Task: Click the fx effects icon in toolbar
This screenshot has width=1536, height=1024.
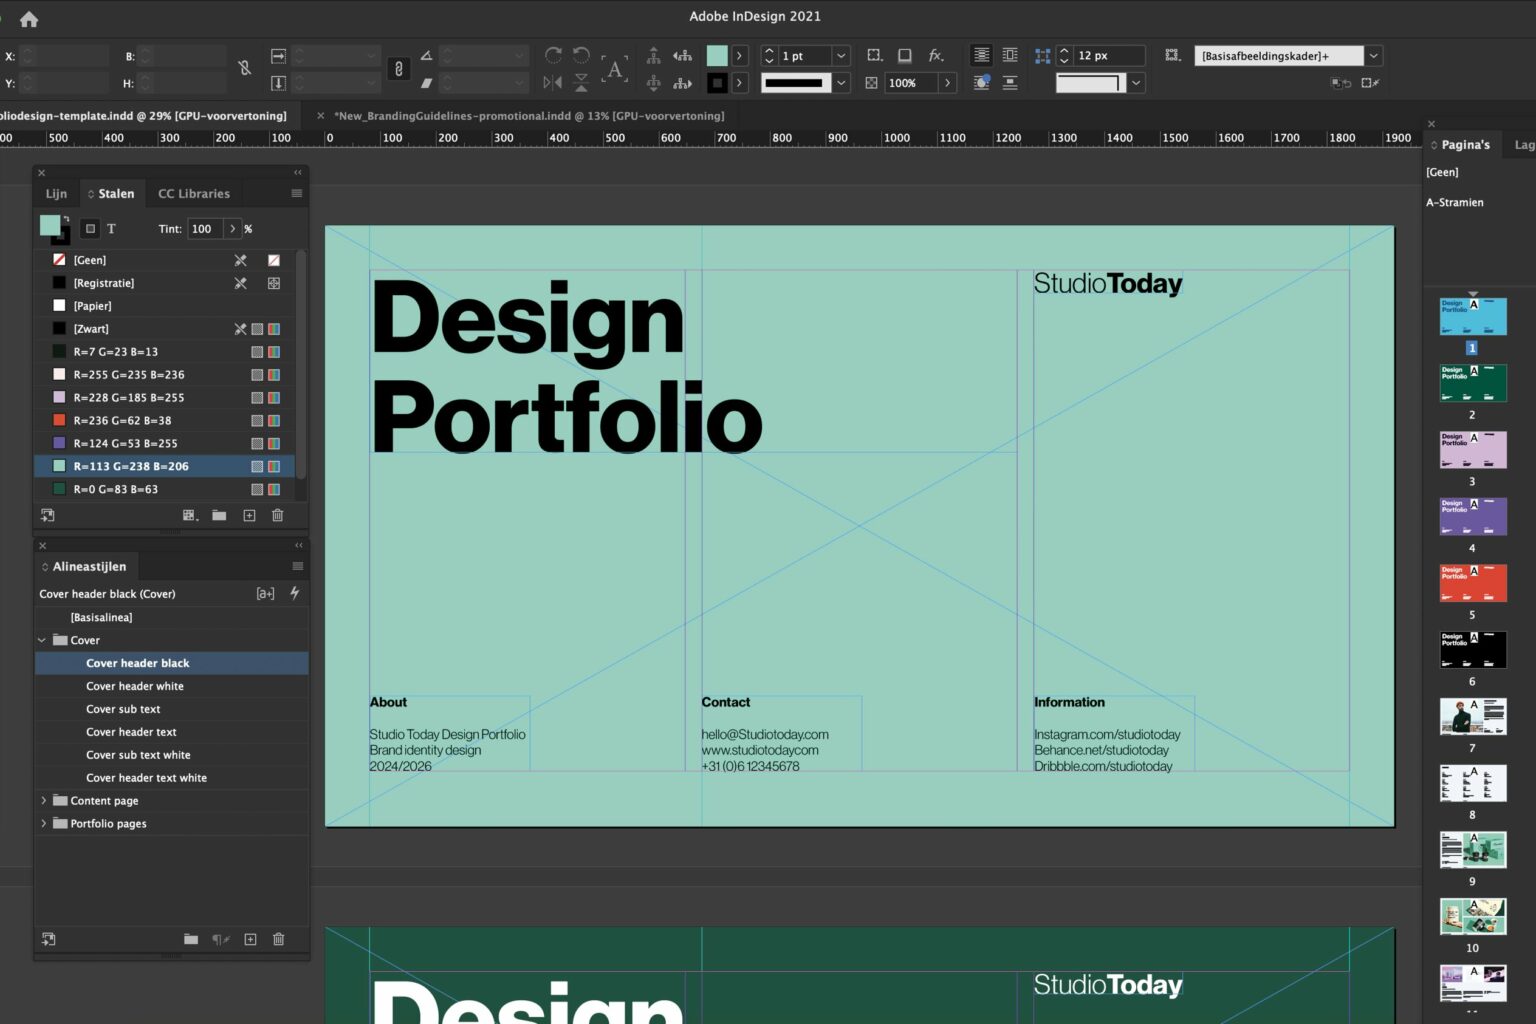Action: 934,55
